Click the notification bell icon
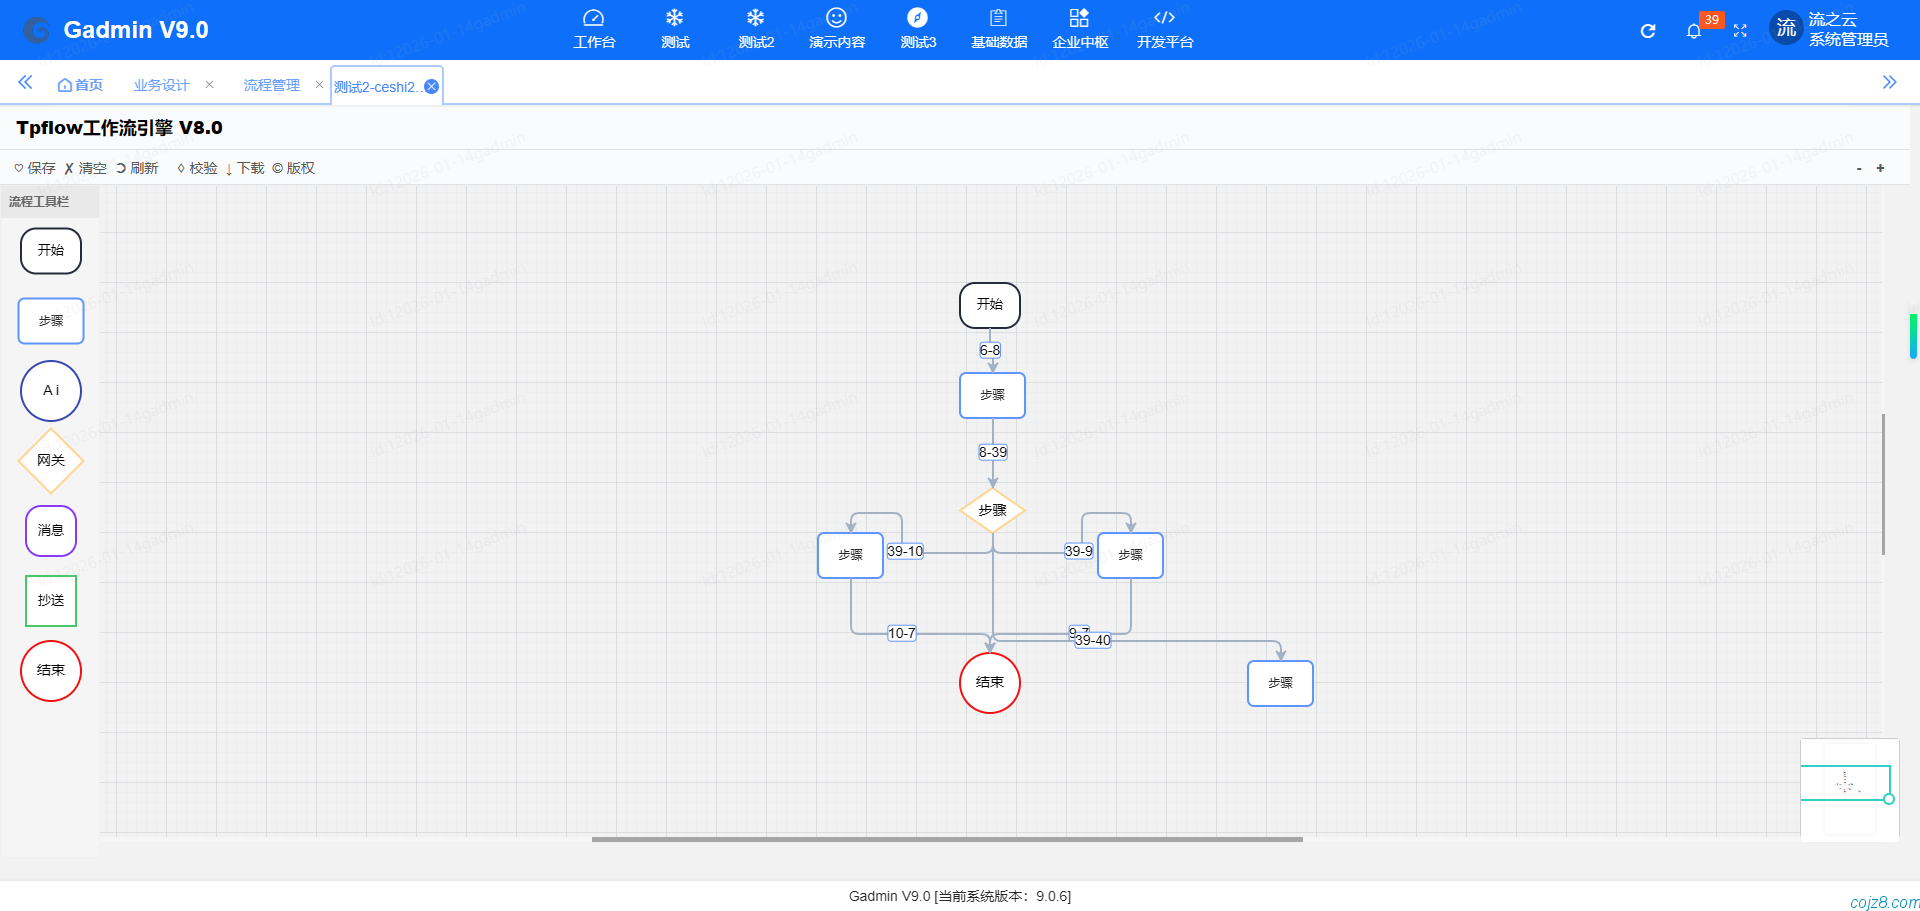This screenshot has width=1920, height=911. (1693, 31)
